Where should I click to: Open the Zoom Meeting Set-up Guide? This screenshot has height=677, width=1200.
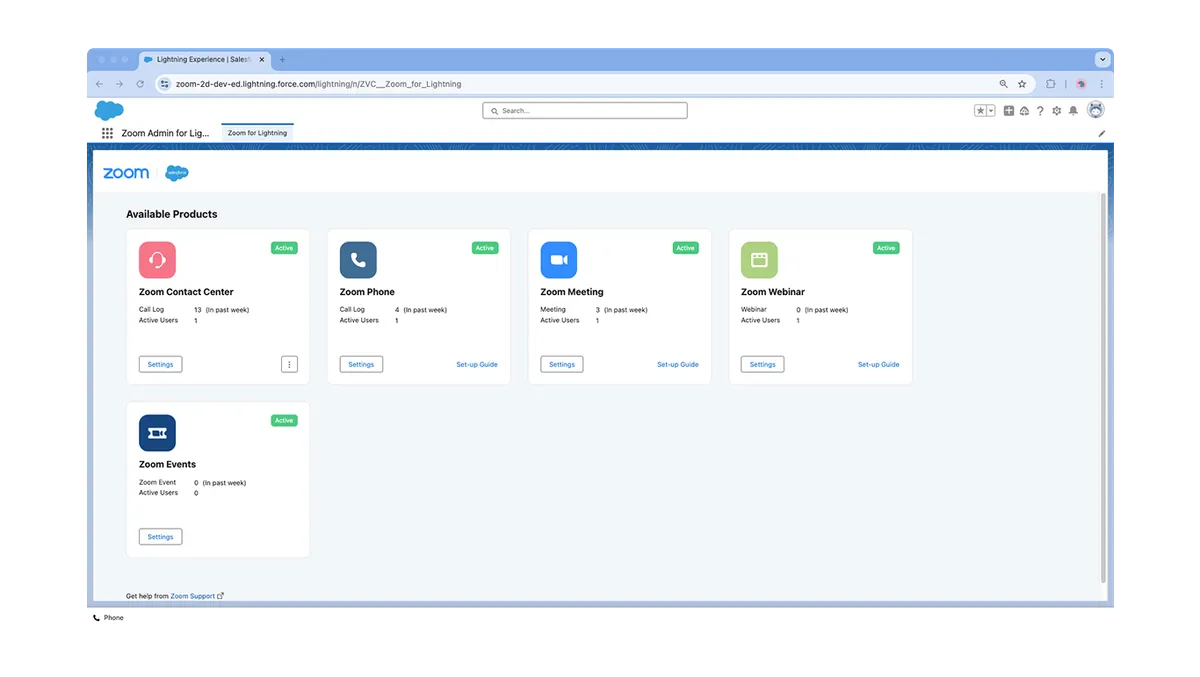(x=678, y=364)
